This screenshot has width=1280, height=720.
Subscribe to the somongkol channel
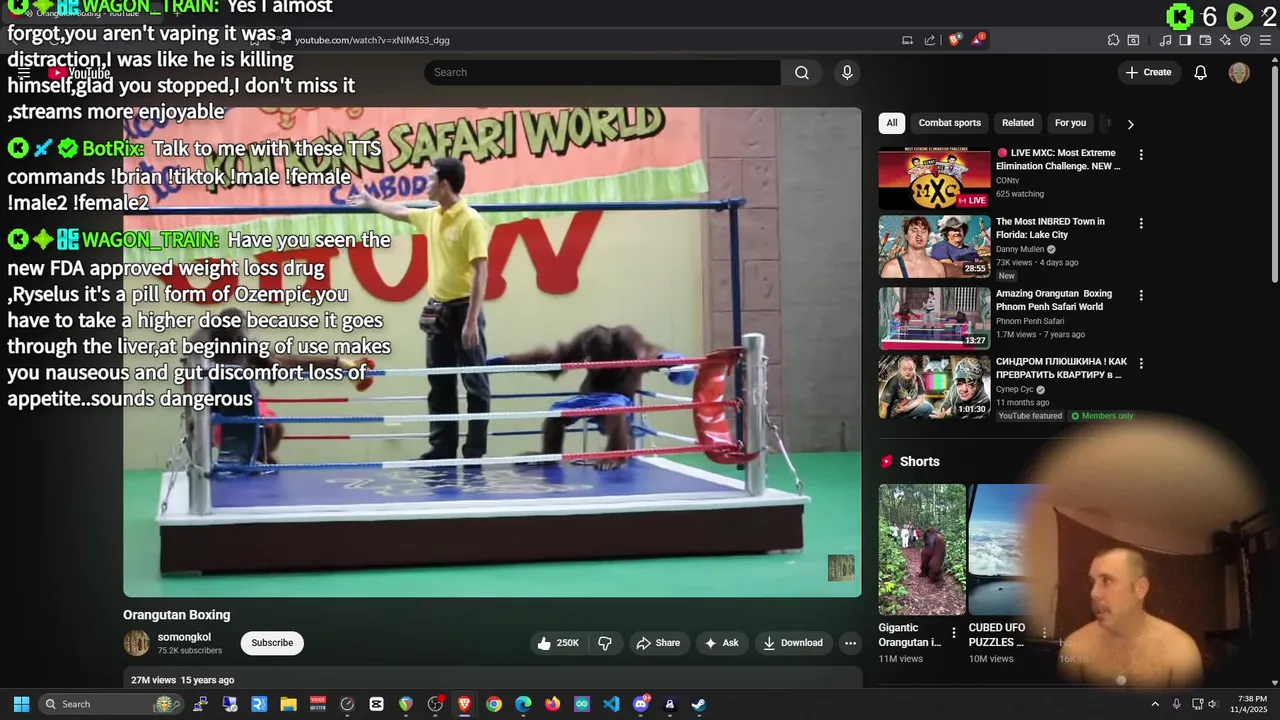coord(272,643)
